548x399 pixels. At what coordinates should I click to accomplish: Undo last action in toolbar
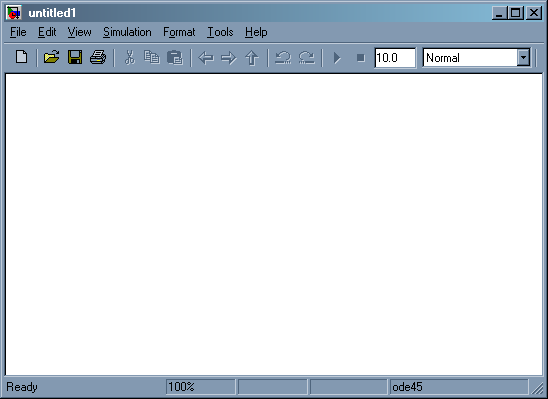(283, 57)
